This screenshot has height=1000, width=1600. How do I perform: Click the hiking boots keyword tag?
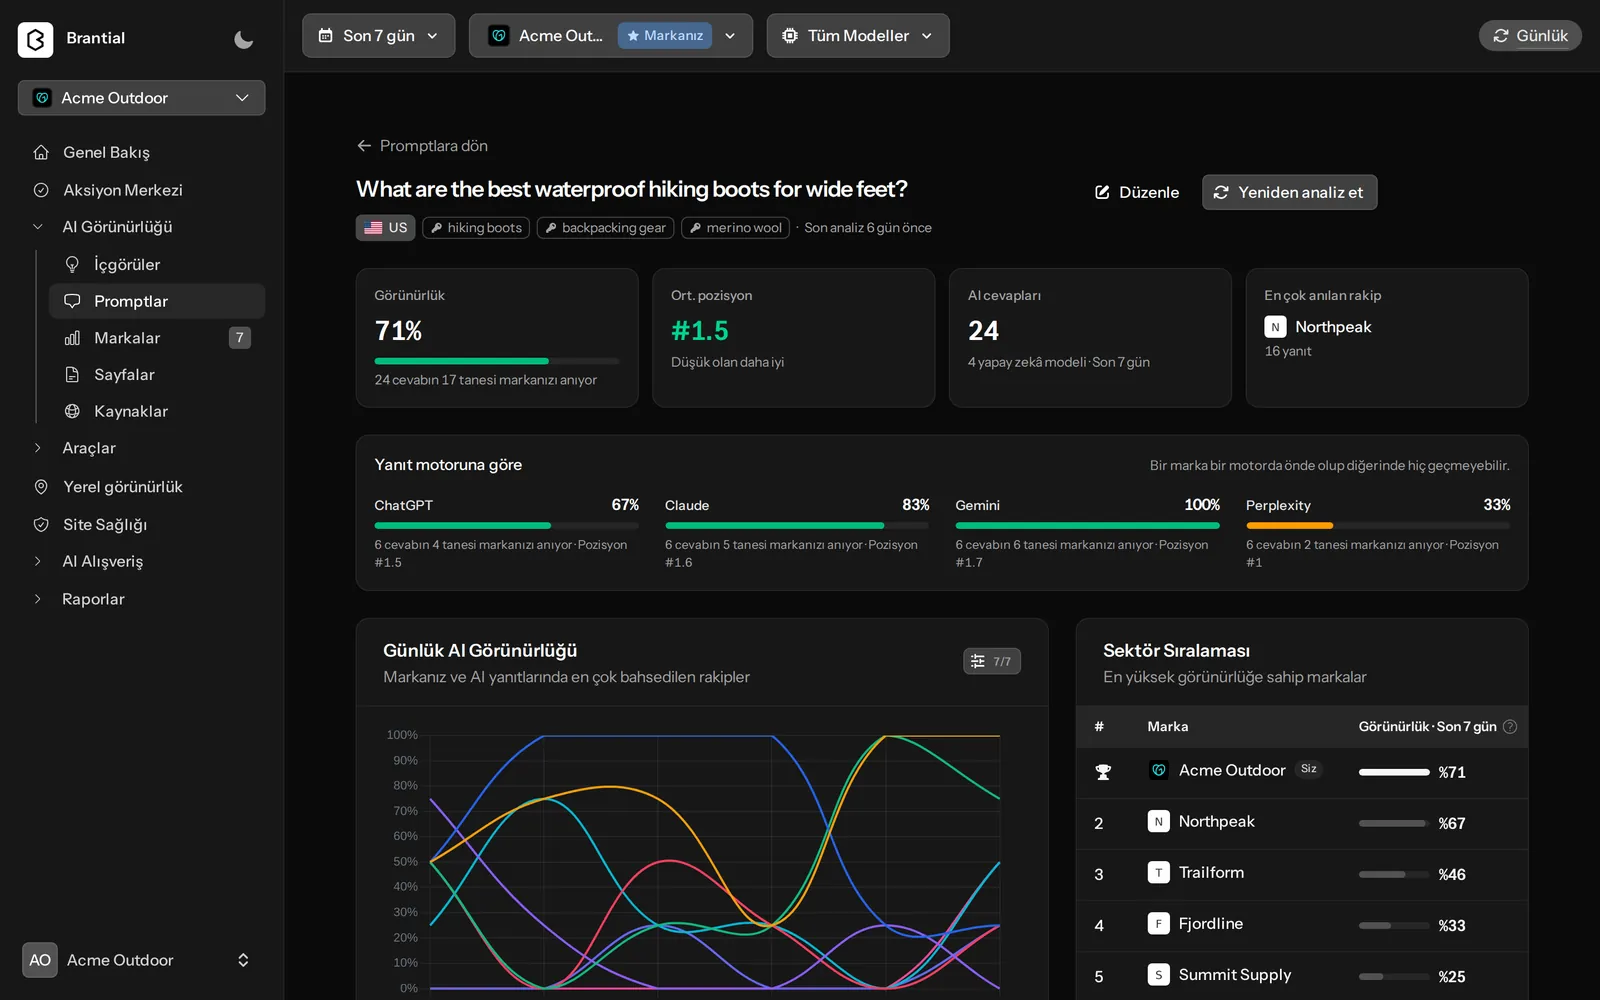click(476, 228)
